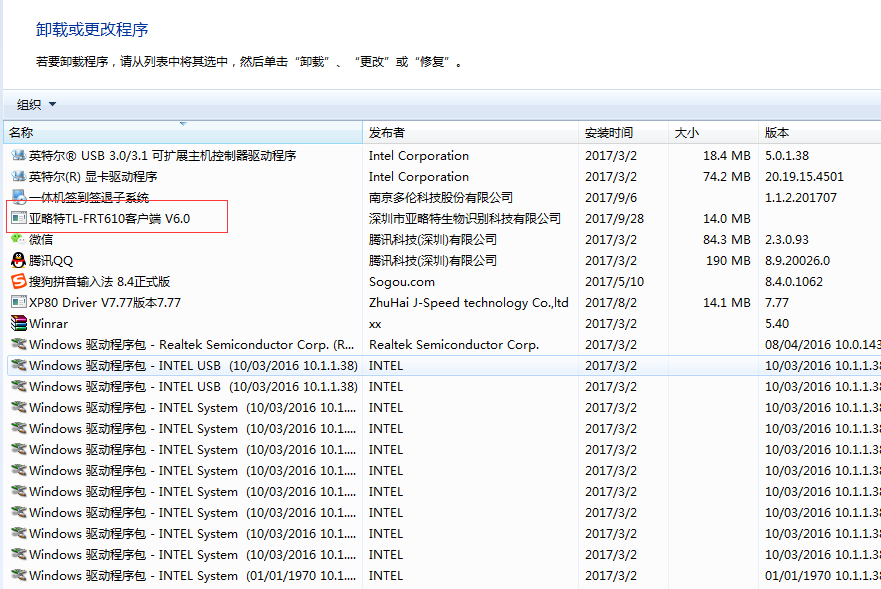Sort list by 名称 column header
881x589 pixels.
point(183,133)
